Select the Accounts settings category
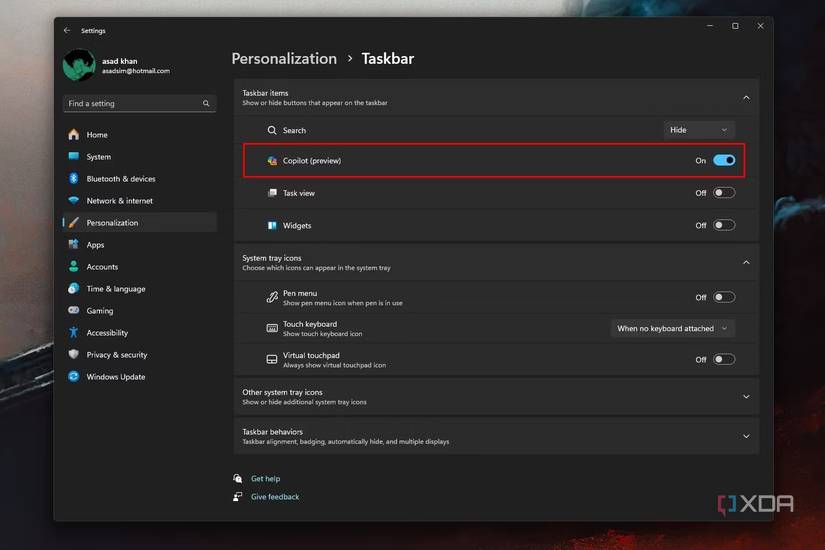The width and height of the screenshot is (825, 550). coord(139,266)
